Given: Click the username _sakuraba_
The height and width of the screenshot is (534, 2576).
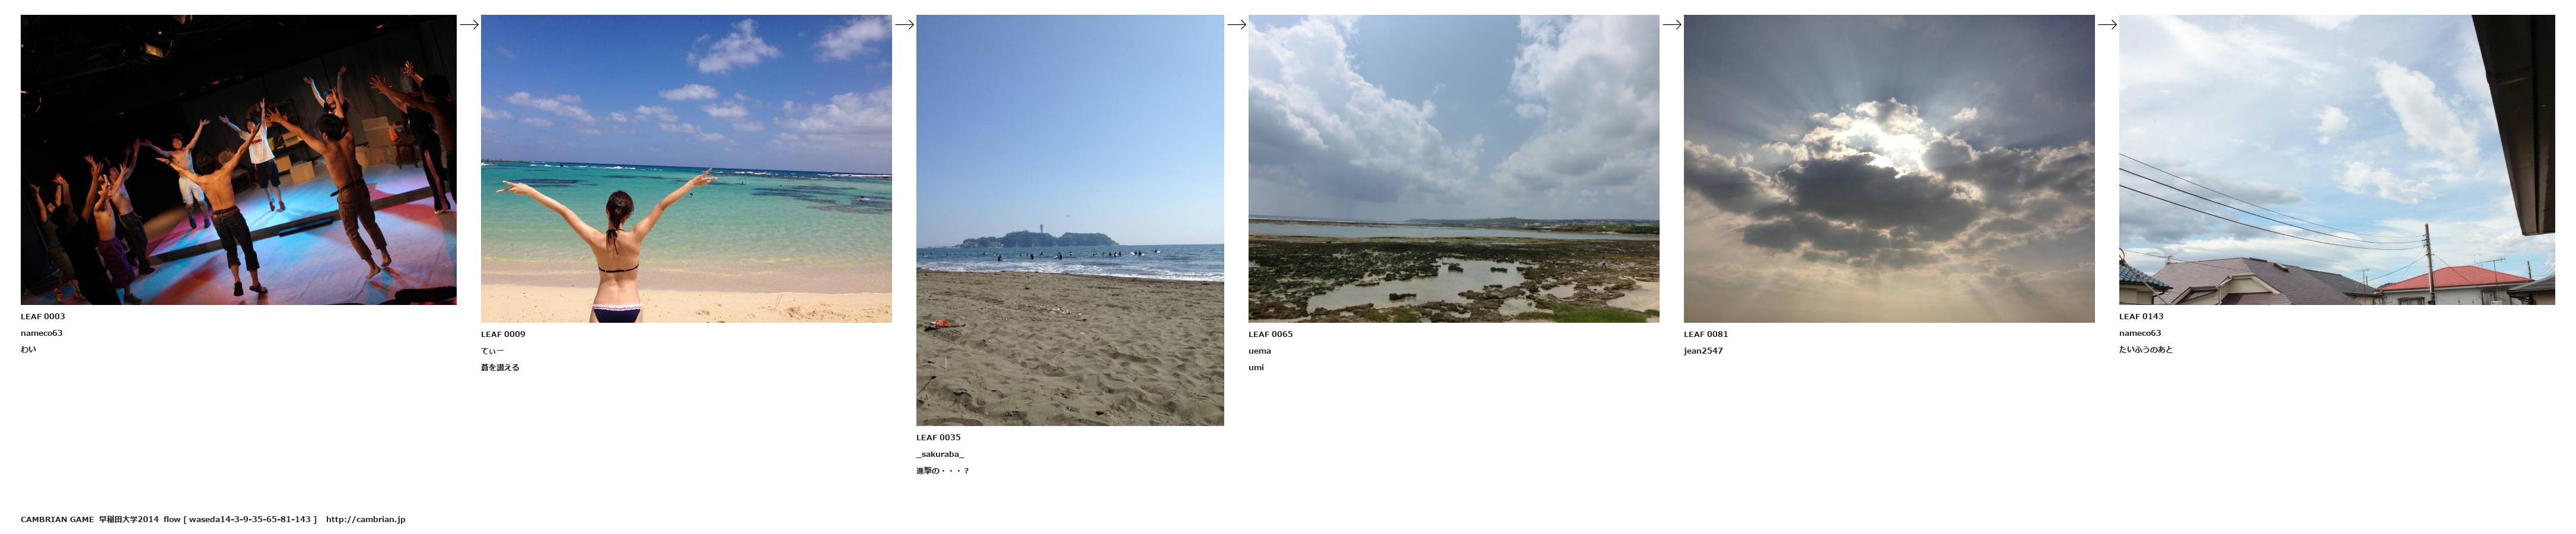Looking at the screenshot, I should click(x=940, y=454).
